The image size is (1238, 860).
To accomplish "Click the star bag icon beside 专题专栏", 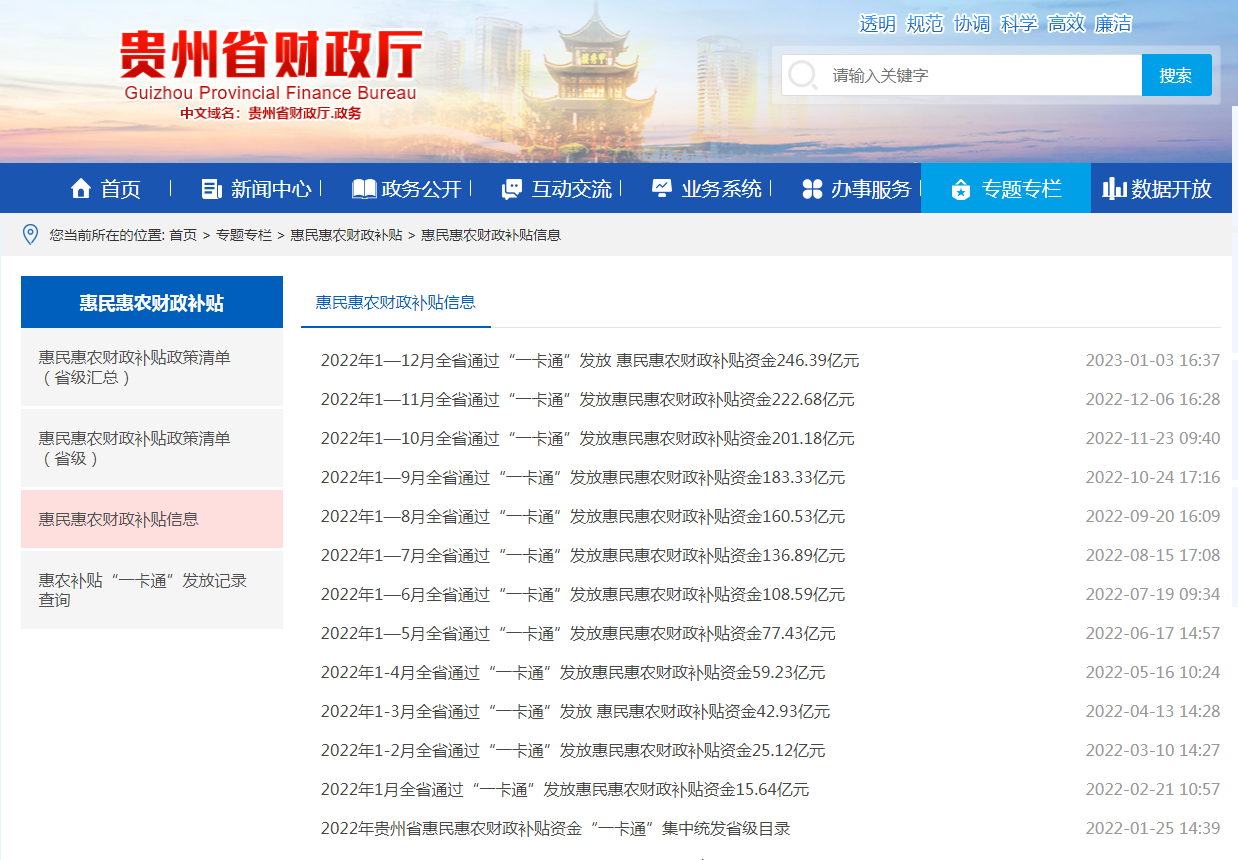I will [961, 189].
